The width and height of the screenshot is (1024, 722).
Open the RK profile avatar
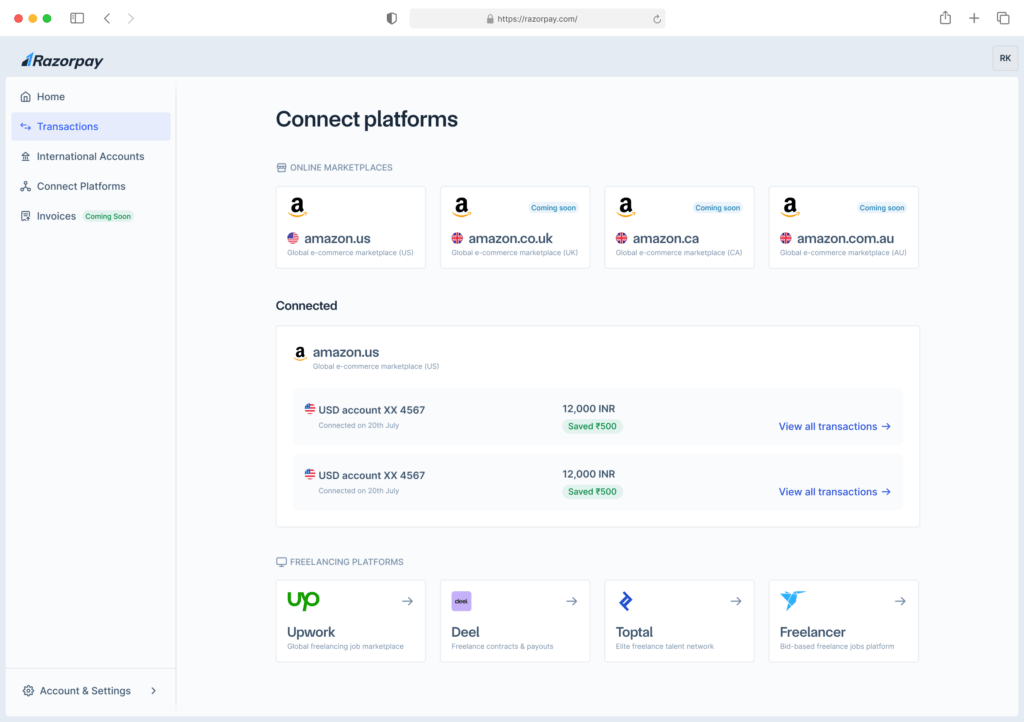click(x=1004, y=59)
